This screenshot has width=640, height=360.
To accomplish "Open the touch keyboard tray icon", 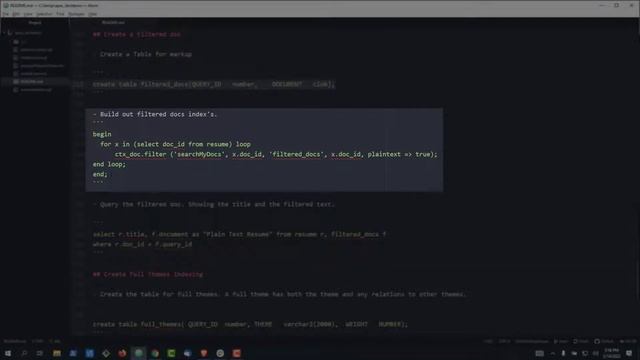I will click(540, 353).
